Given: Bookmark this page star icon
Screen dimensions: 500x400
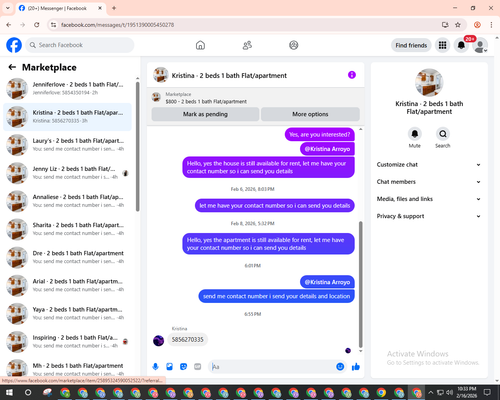Looking at the screenshot, I should pos(458,25).
